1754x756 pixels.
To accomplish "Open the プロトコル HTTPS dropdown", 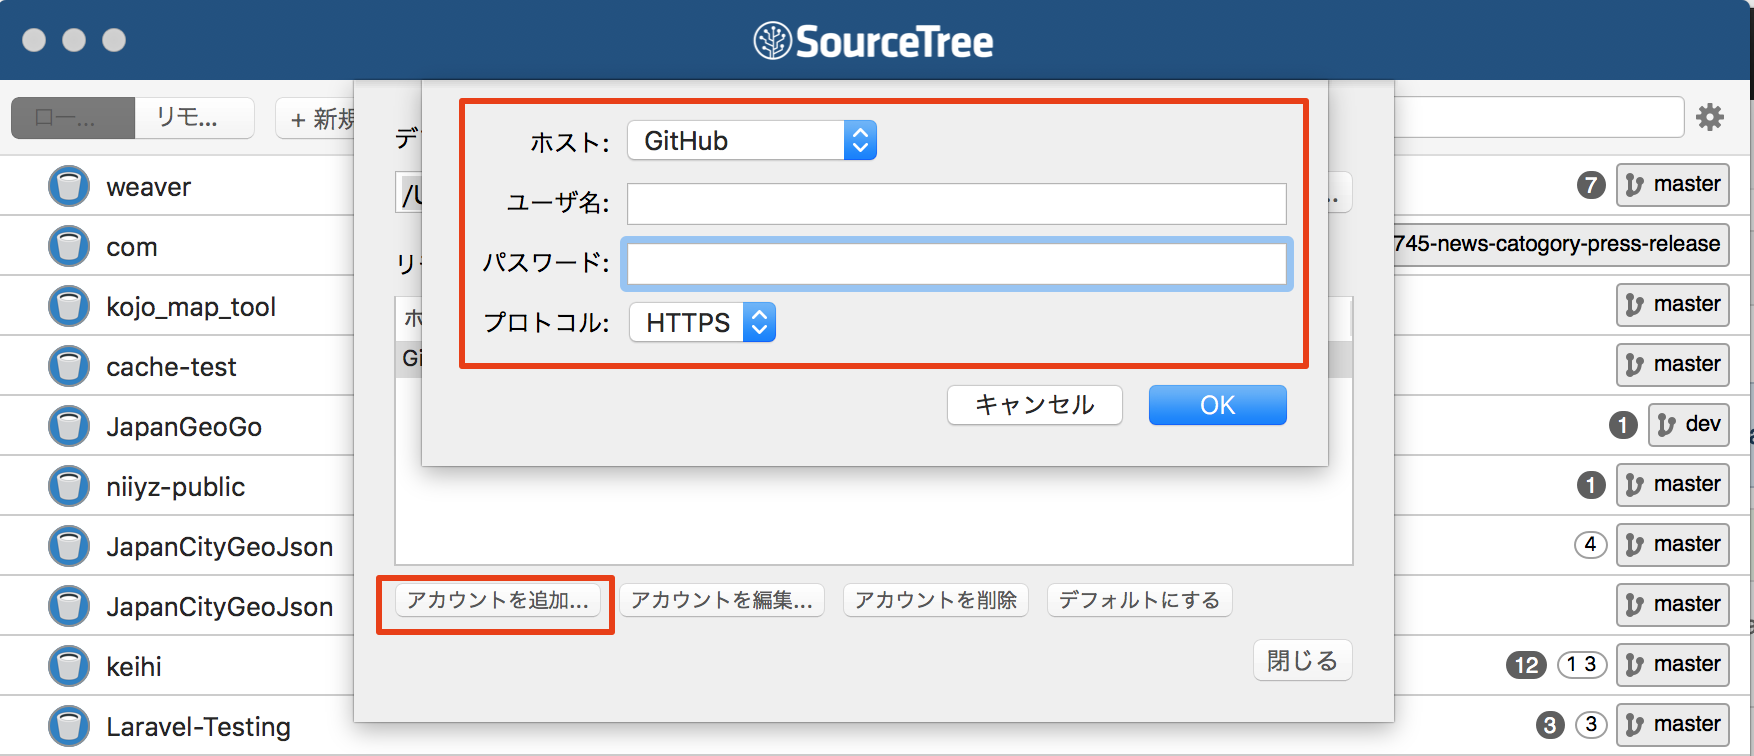I will (703, 323).
